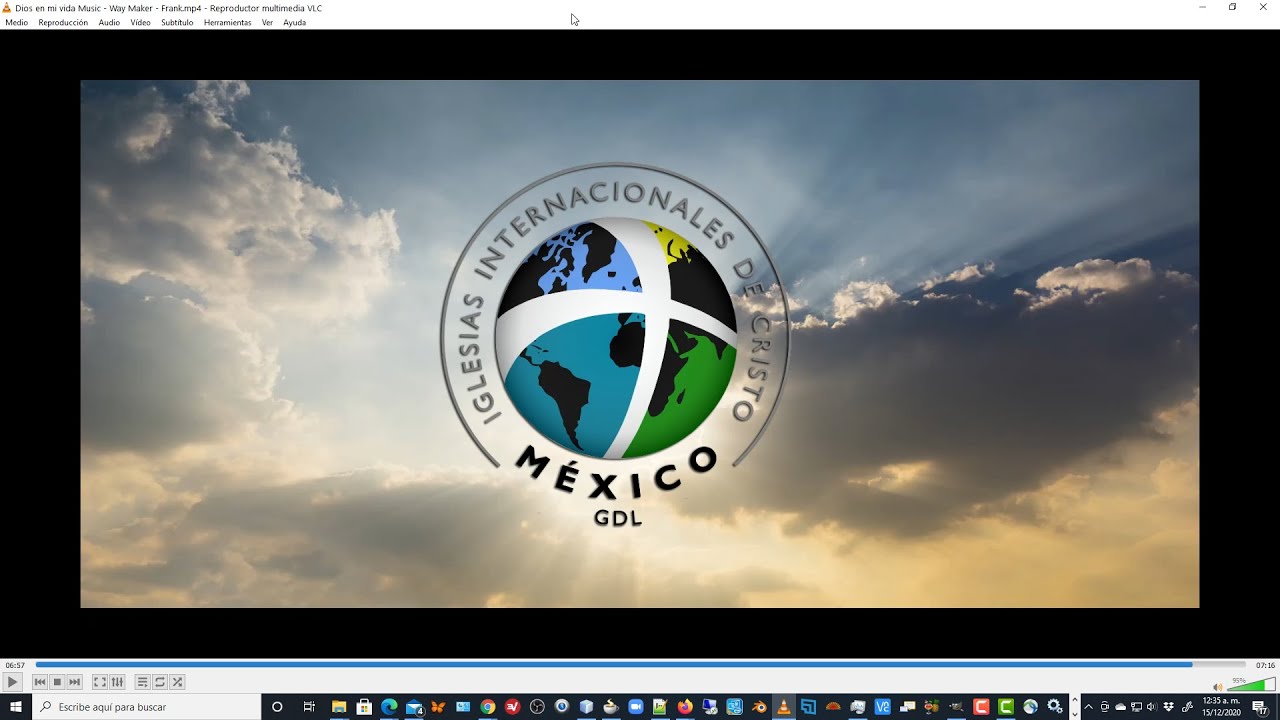Click the taskbar search box

[147, 707]
